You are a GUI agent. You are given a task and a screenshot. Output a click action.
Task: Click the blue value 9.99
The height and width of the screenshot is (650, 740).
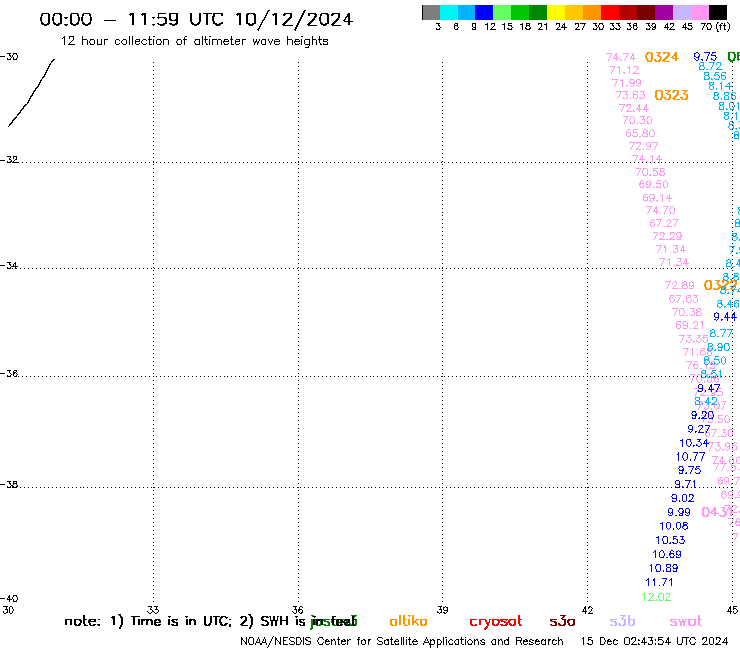coord(679,512)
